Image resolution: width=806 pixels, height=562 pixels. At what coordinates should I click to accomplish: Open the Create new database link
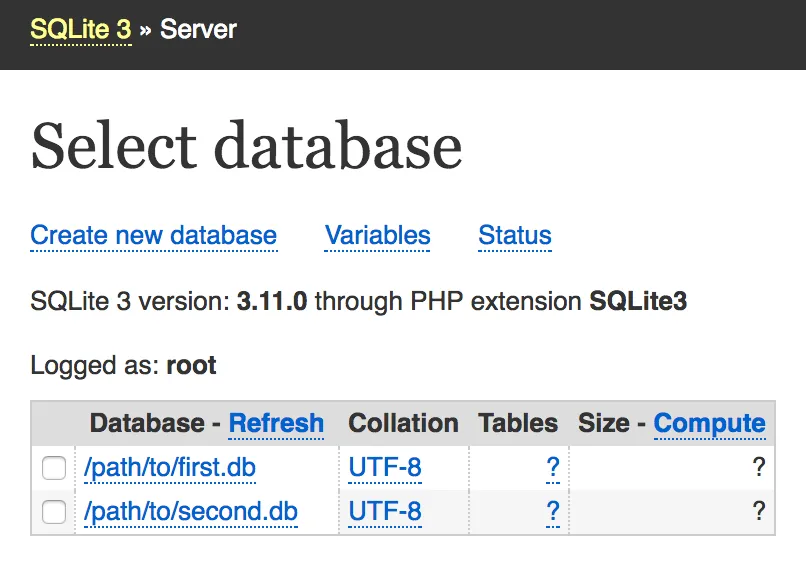point(153,236)
